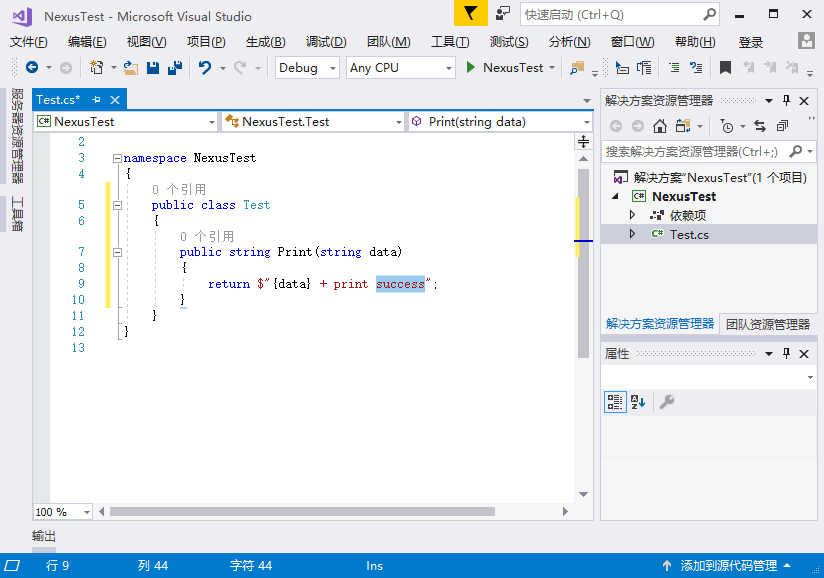Open the 服务器资源管理器 side tab
This screenshot has width=824, height=578.
coord(17,136)
